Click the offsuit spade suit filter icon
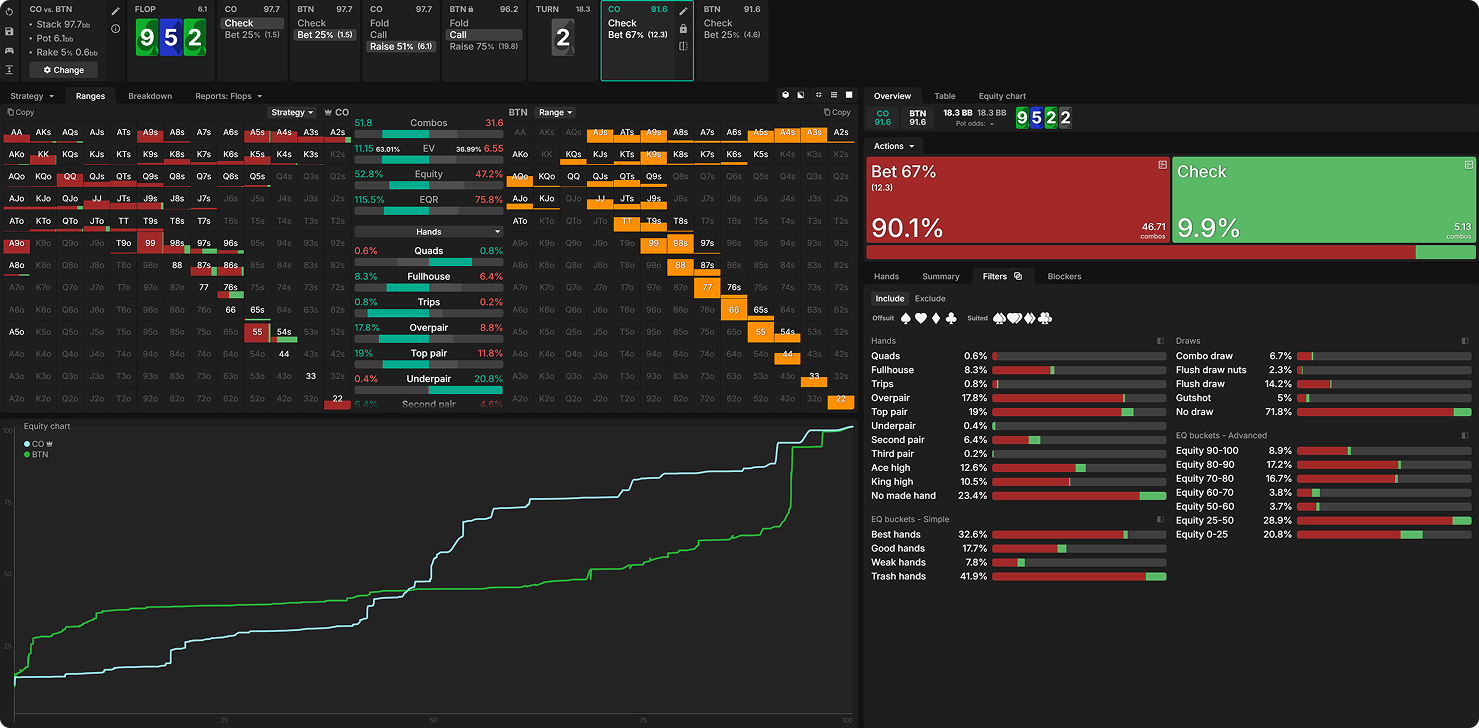Image resolution: width=1479 pixels, height=728 pixels. 906,318
